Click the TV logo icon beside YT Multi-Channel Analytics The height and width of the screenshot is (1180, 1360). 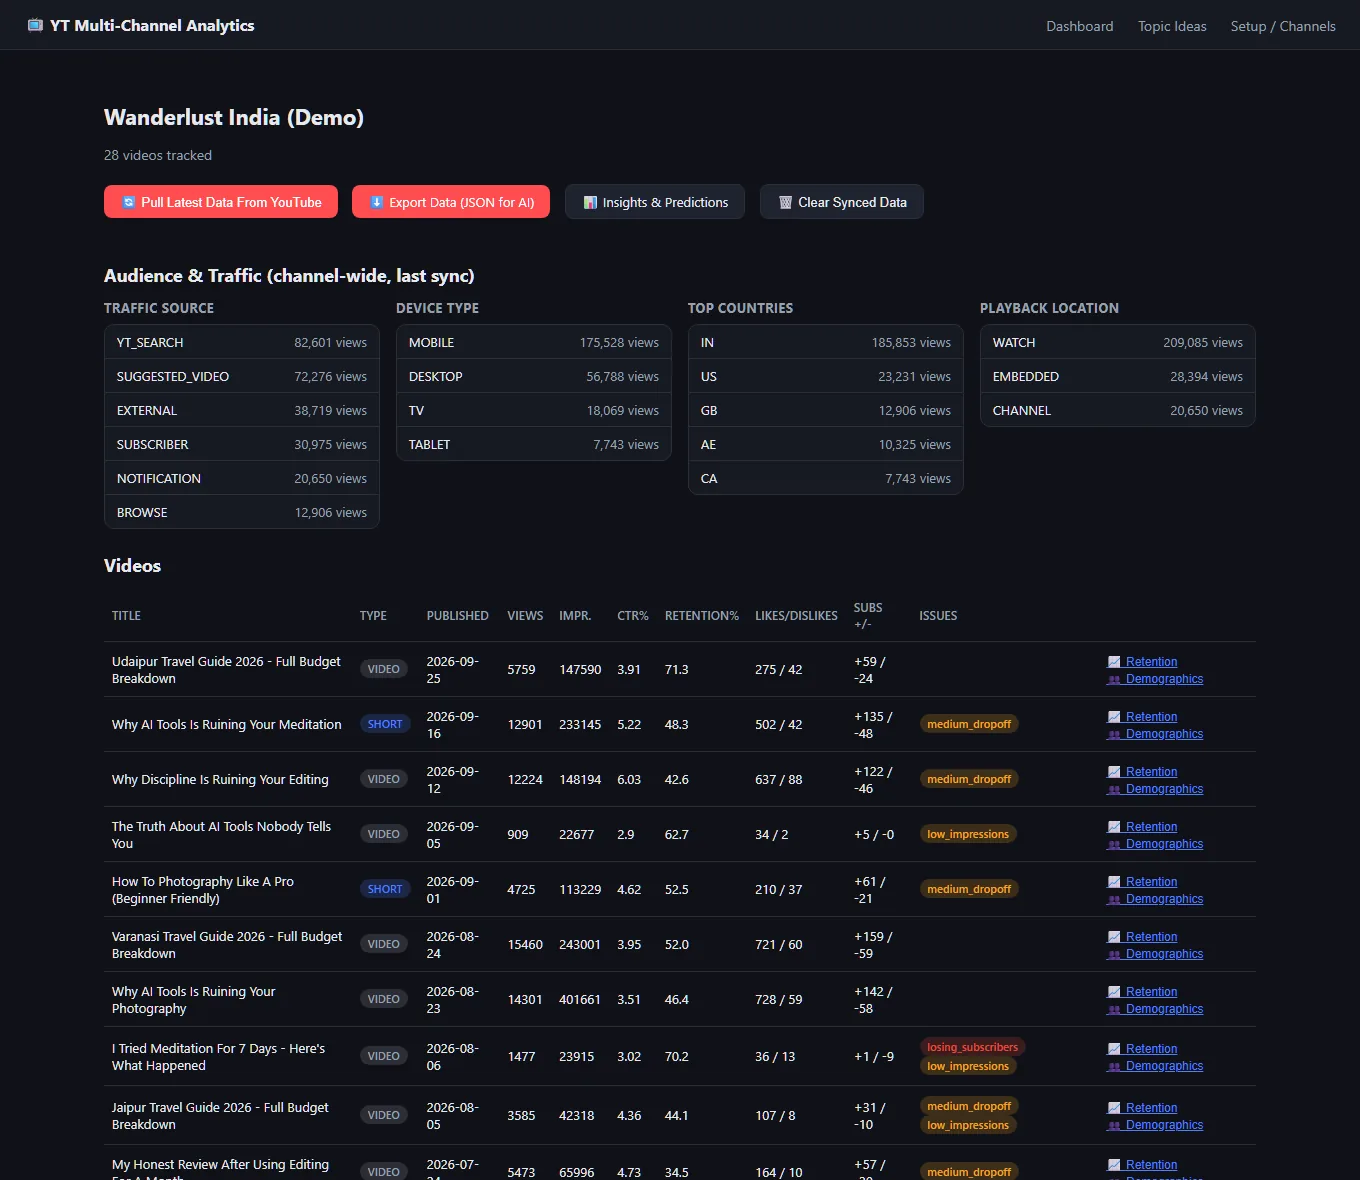pyautogui.click(x=35, y=25)
